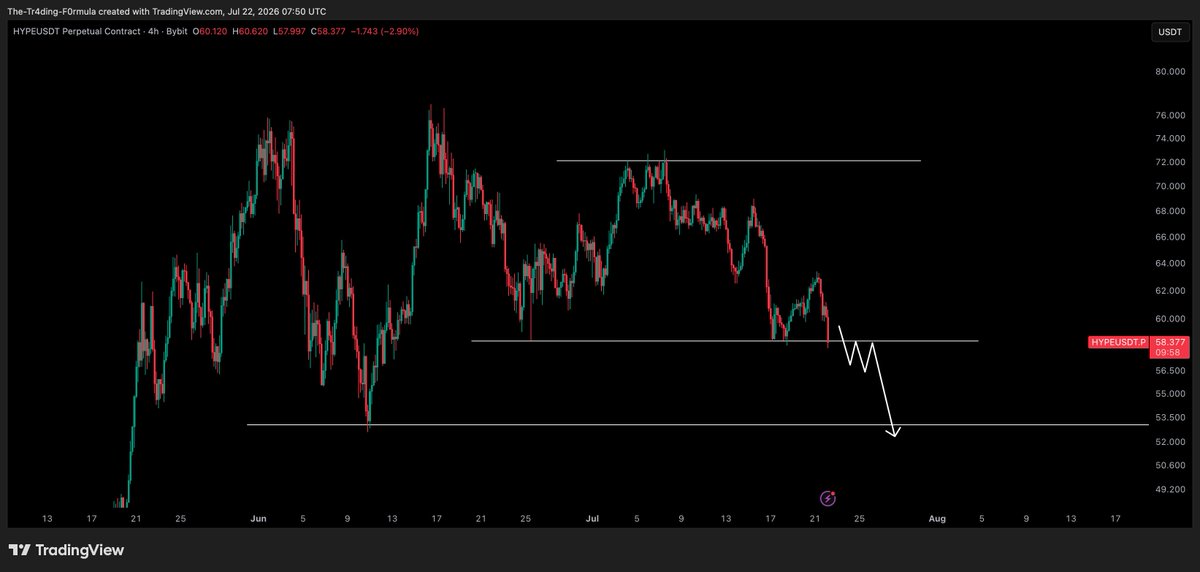Click the 56.500 price scale label
Image resolution: width=1200 pixels, height=572 pixels.
(x=1168, y=369)
